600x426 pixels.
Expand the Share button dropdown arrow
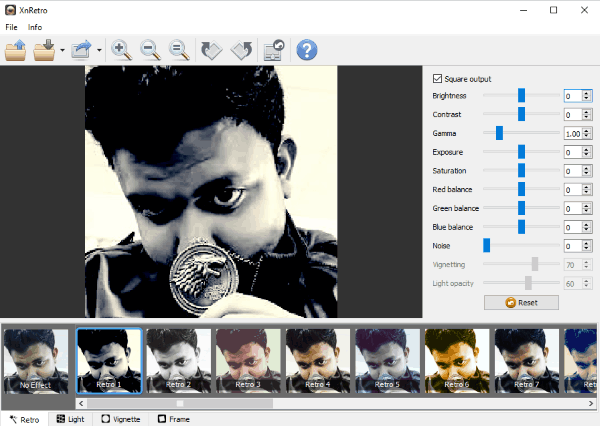(100, 50)
